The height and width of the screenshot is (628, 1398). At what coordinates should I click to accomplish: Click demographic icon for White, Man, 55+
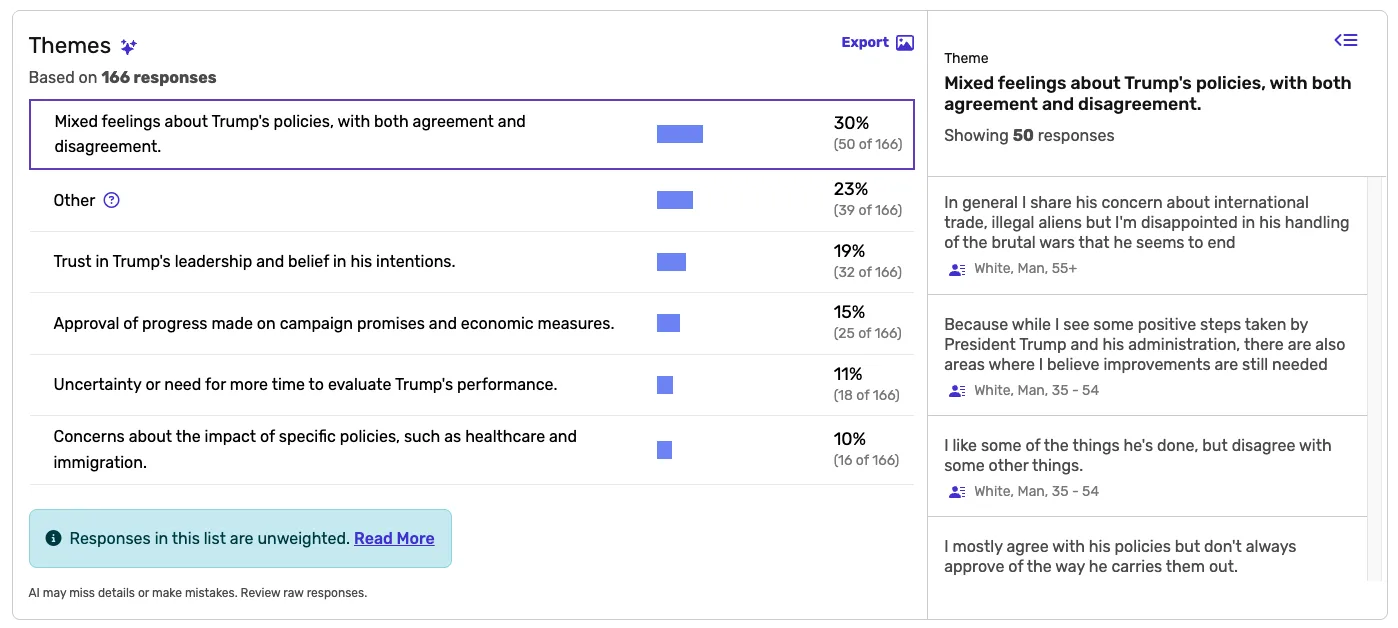click(957, 269)
